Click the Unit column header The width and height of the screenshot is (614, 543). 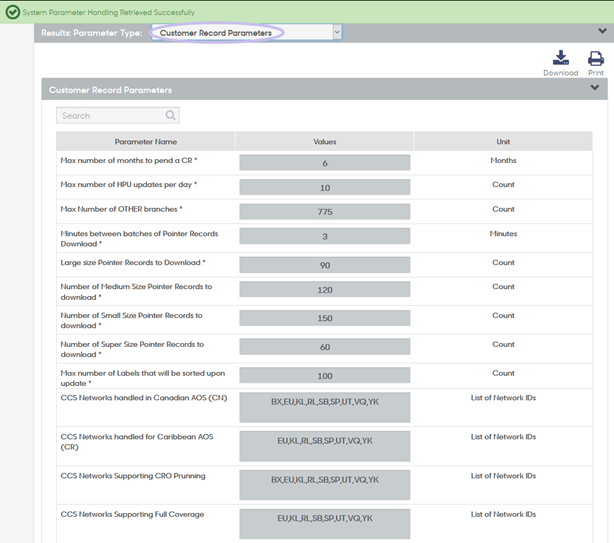[x=503, y=142]
